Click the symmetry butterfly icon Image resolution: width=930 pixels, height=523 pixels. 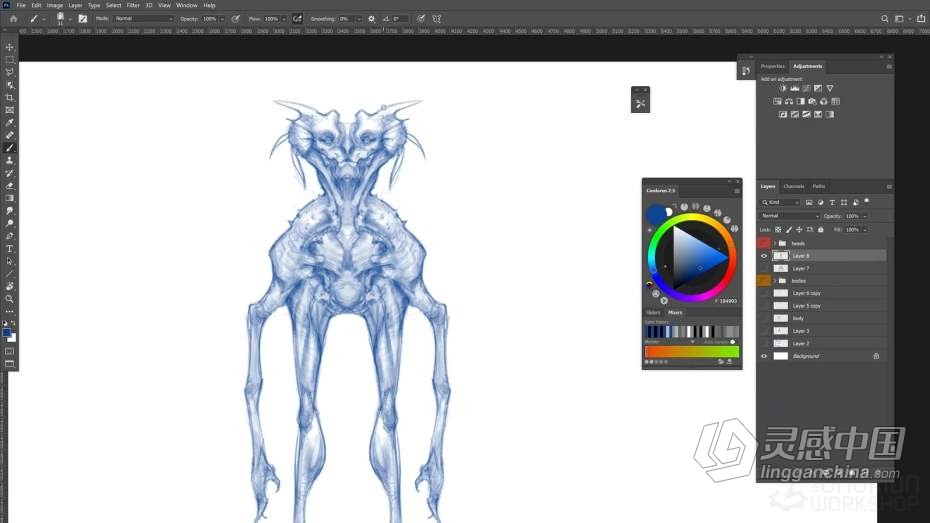(437, 19)
